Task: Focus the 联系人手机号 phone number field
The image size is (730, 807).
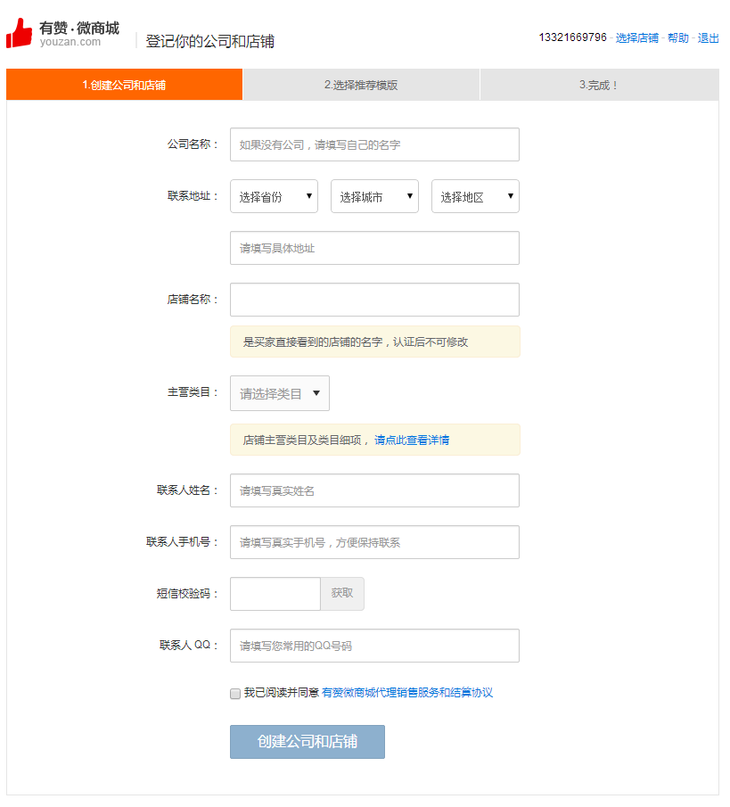Action: tap(375, 542)
